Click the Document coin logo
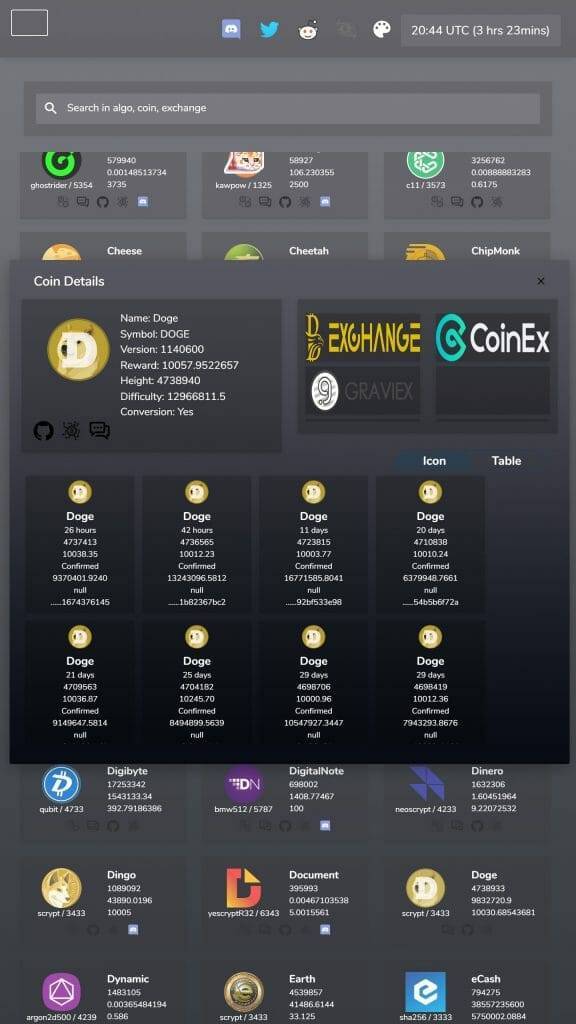576x1024 pixels. 244,888
